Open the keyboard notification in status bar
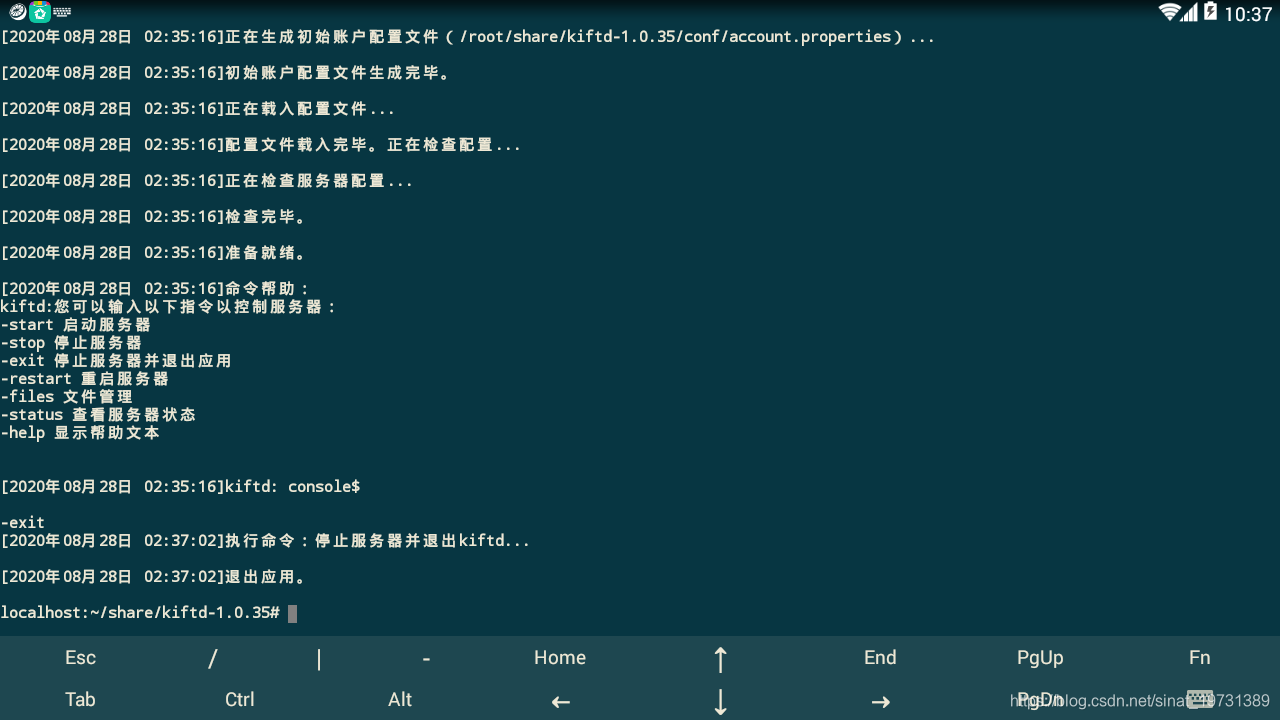 (x=62, y=12)
